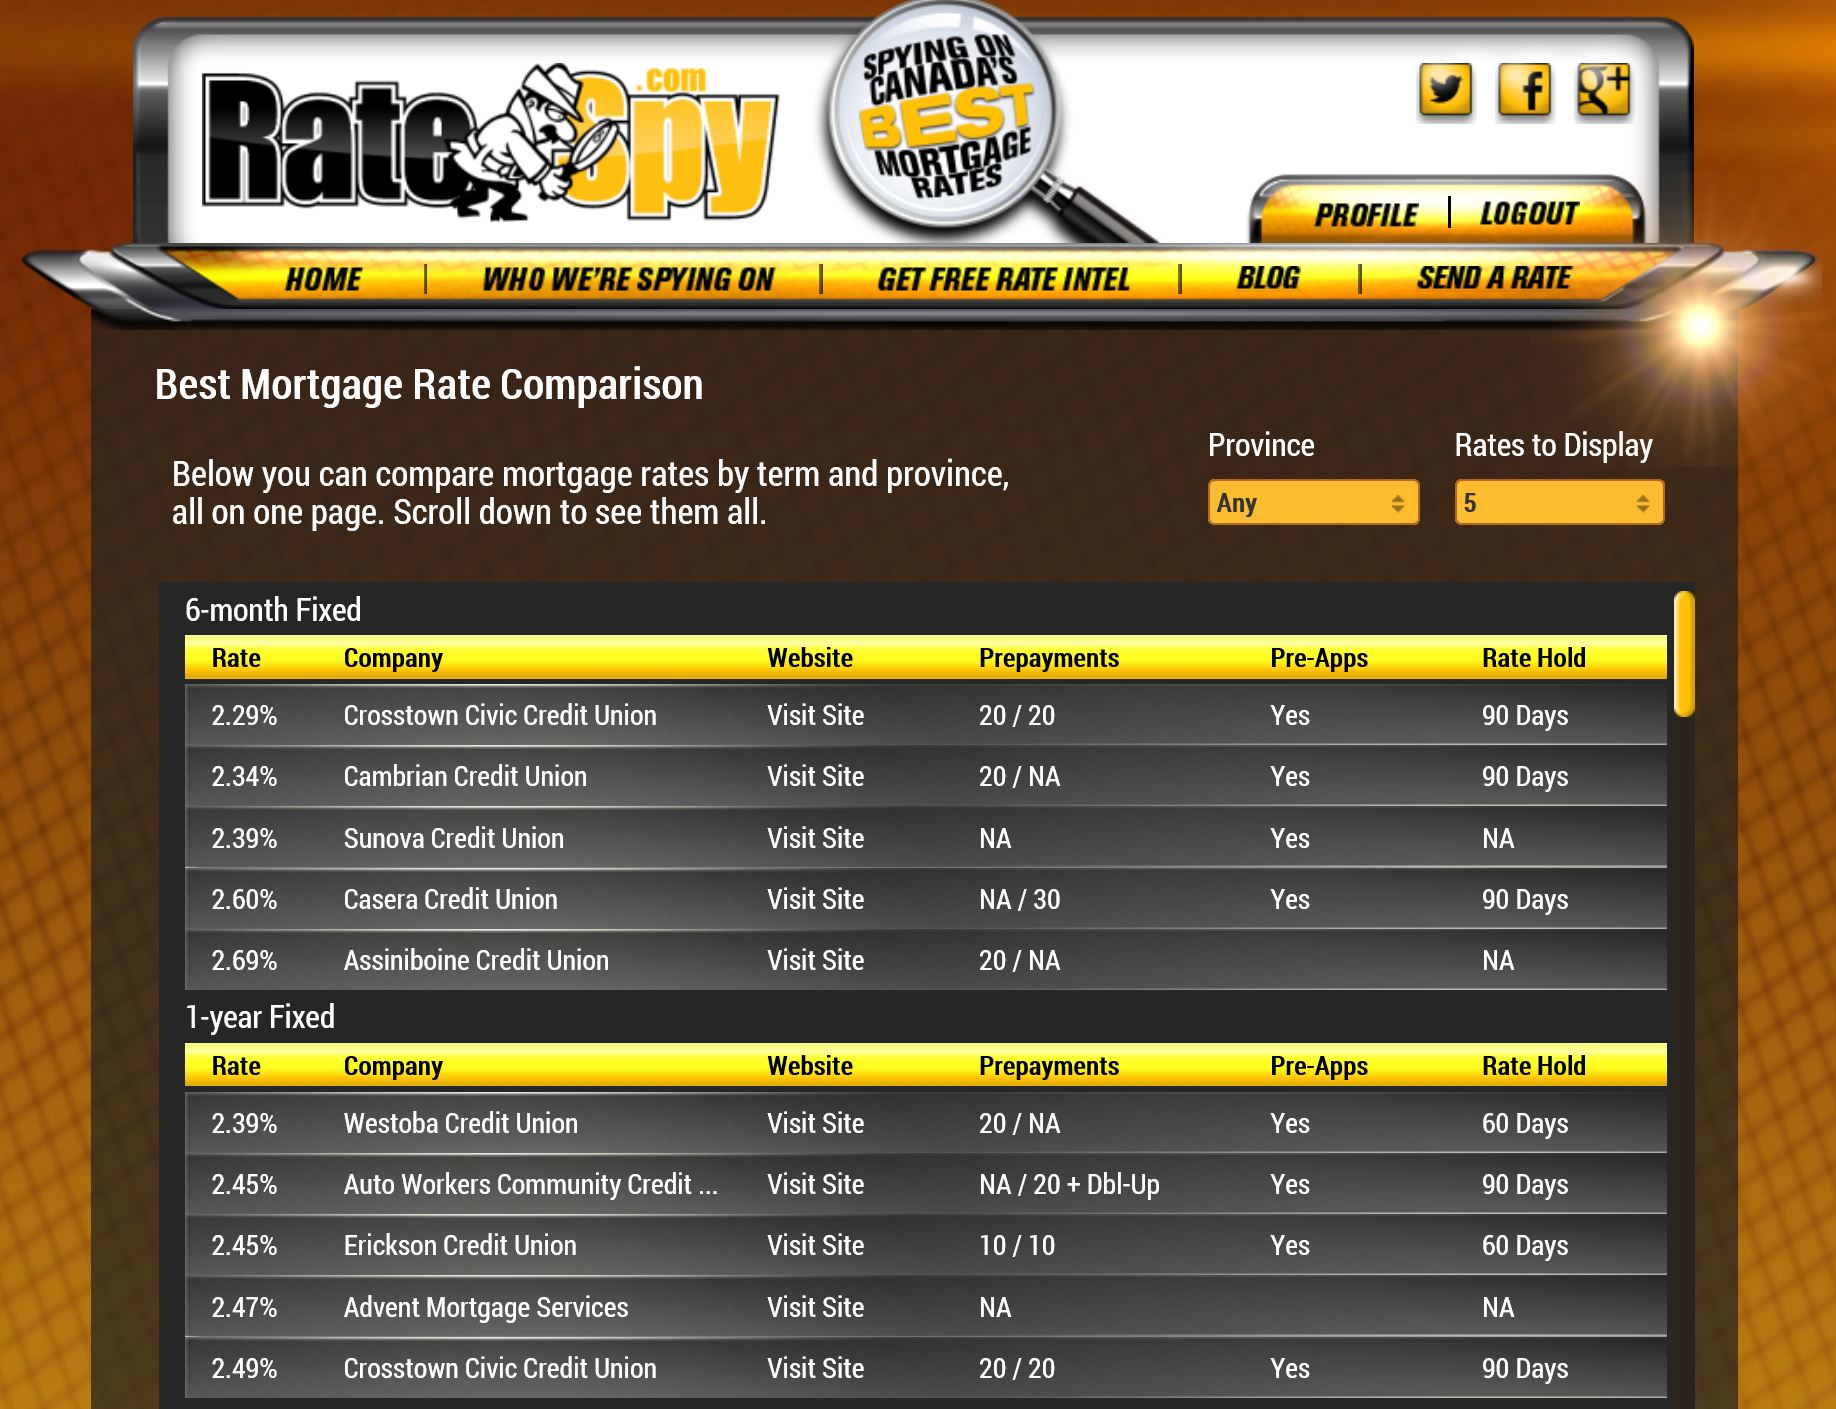
Task: Click the 6-month Fixed Rate column header
Action: tap(236, 658)
